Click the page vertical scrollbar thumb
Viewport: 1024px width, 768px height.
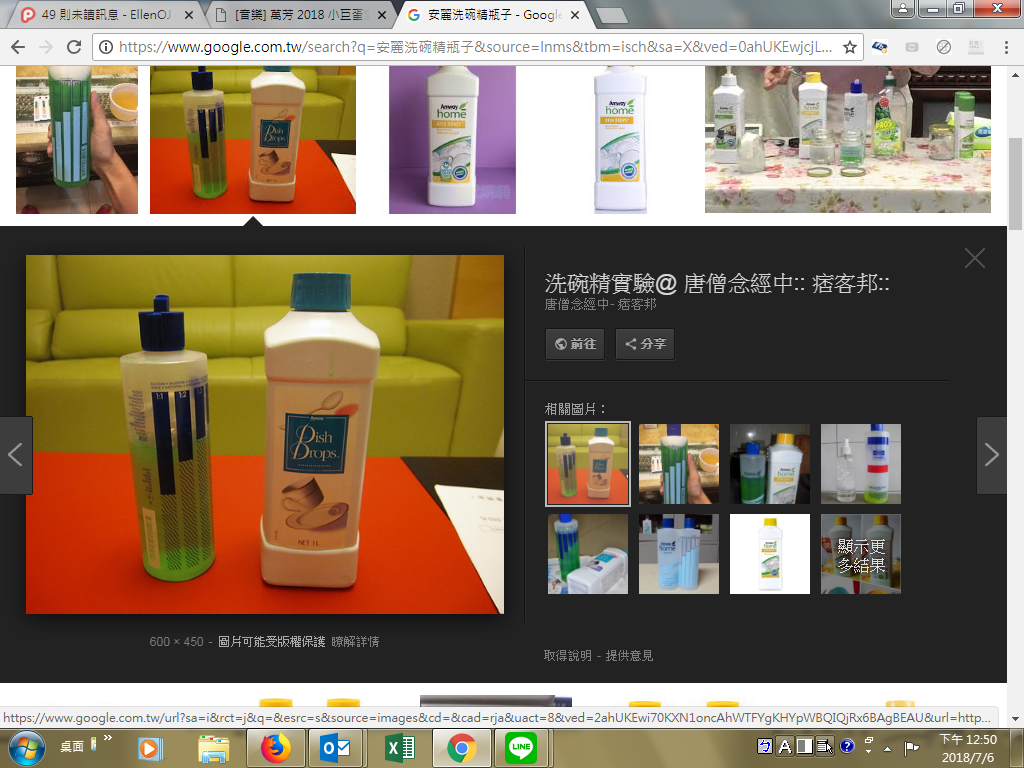point(1016,184)
